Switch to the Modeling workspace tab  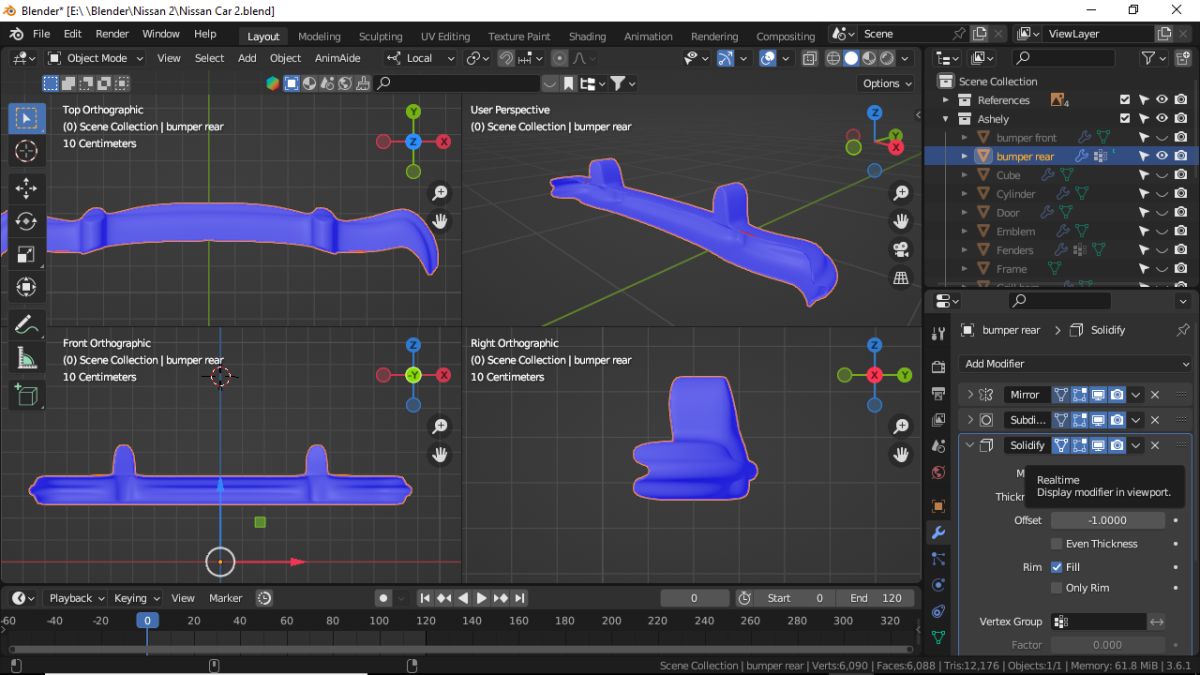pyautogui.click(x=319, y=36)
